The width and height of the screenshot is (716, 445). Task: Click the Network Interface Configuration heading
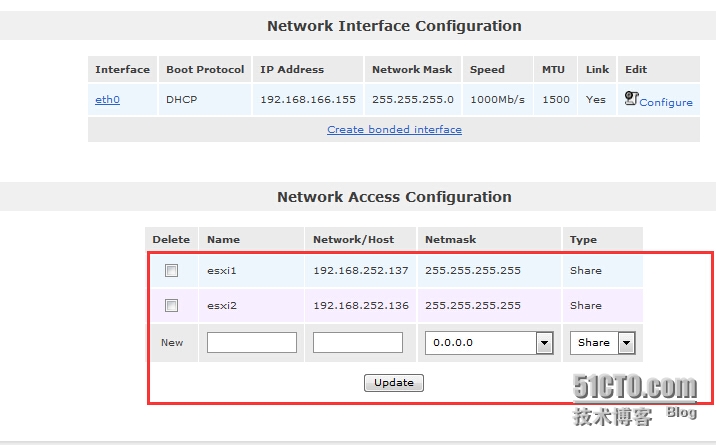394,26
